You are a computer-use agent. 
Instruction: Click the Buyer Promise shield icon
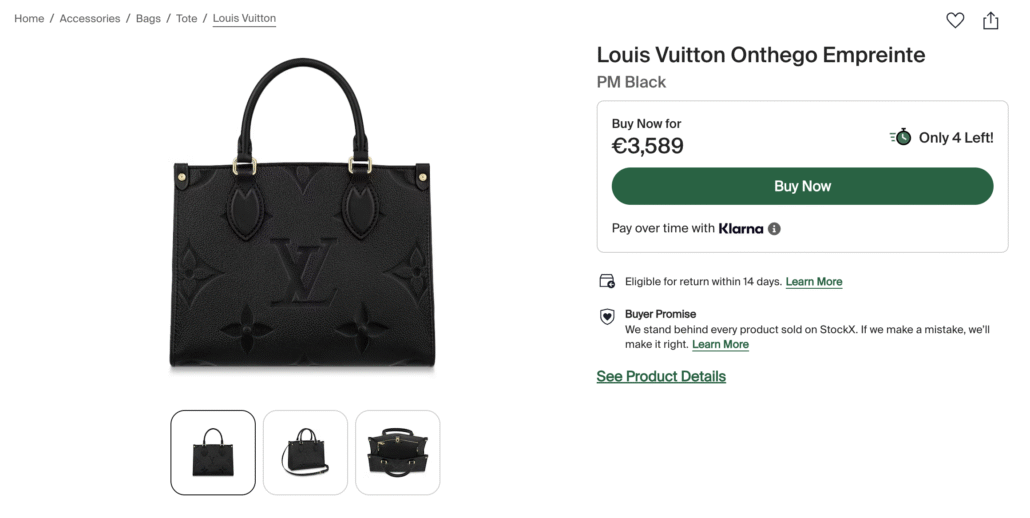click(606, 316)
